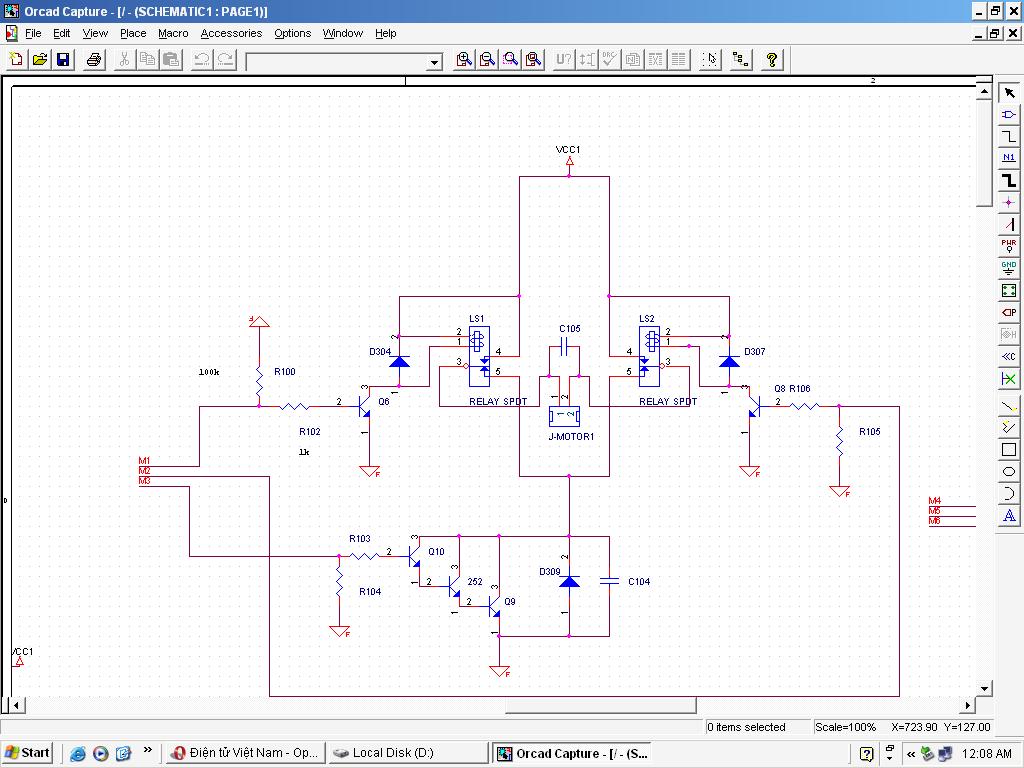Select the Place Power PWR tool
1024x768 pixels.
1009,246
